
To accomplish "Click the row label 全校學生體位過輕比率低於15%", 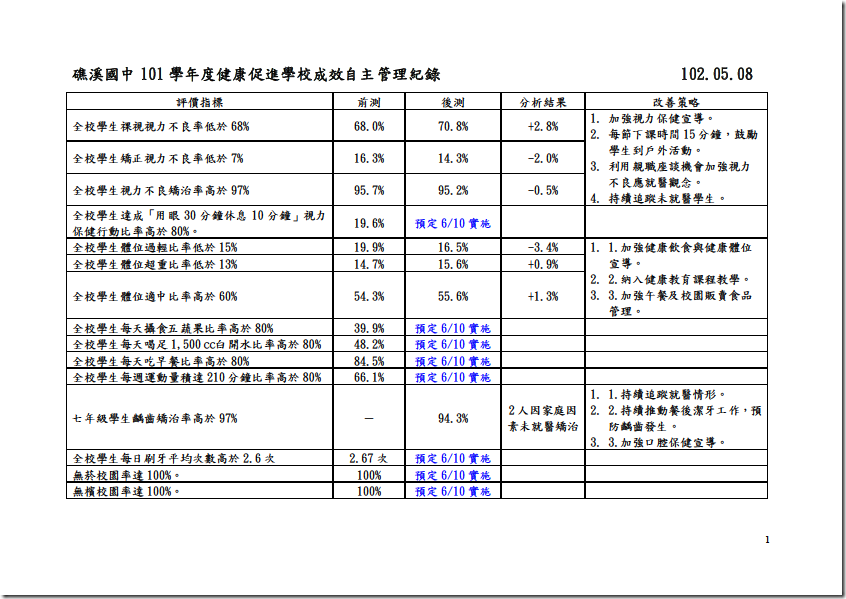I will (155, 247).
